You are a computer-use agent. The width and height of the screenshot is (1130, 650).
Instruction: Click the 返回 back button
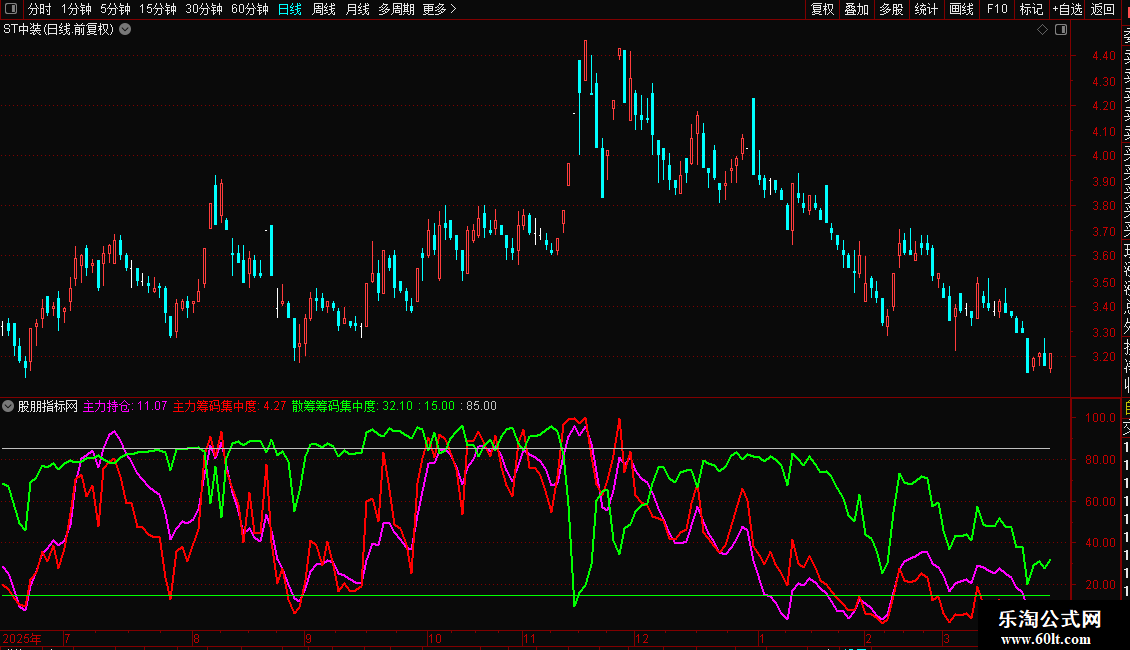1103,9
